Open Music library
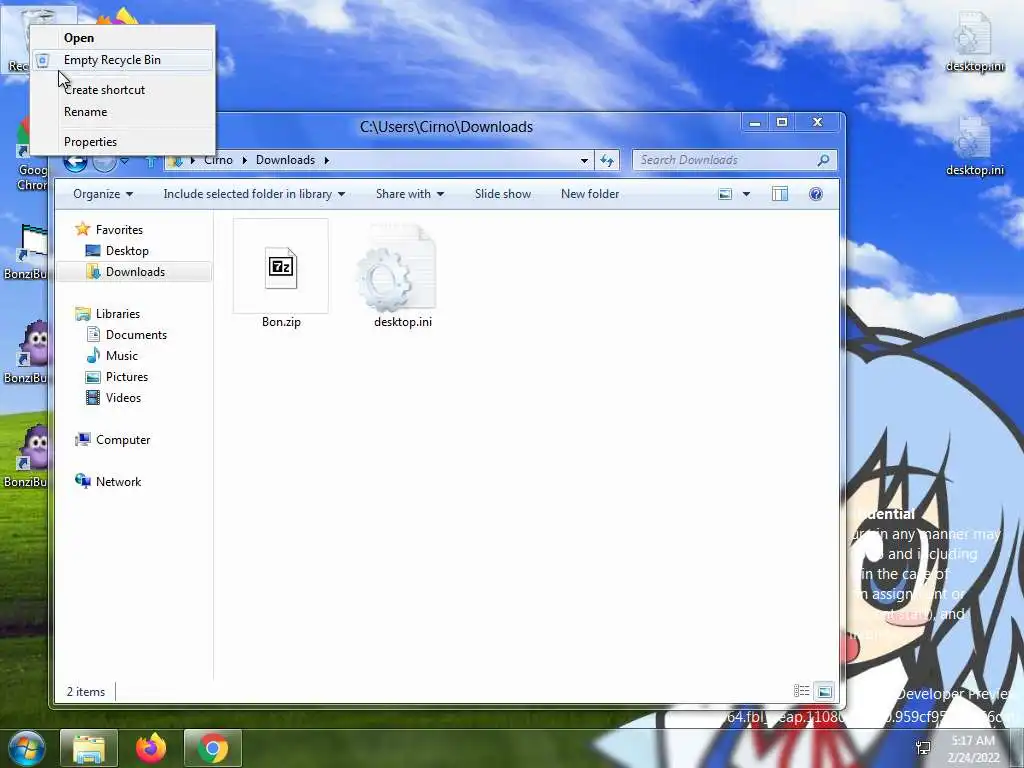Image resolution: width=1024 pixels, height=768 pixels. (x=121, y=356)
